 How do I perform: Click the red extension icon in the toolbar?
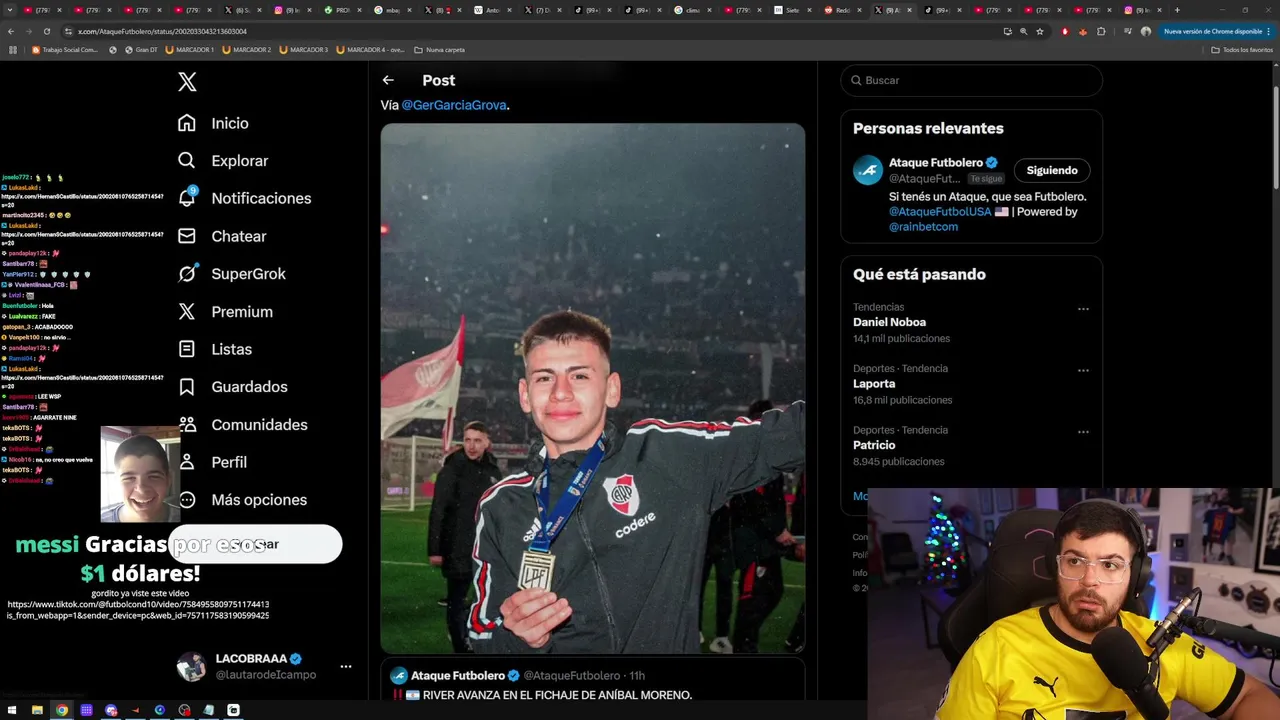1065,31
